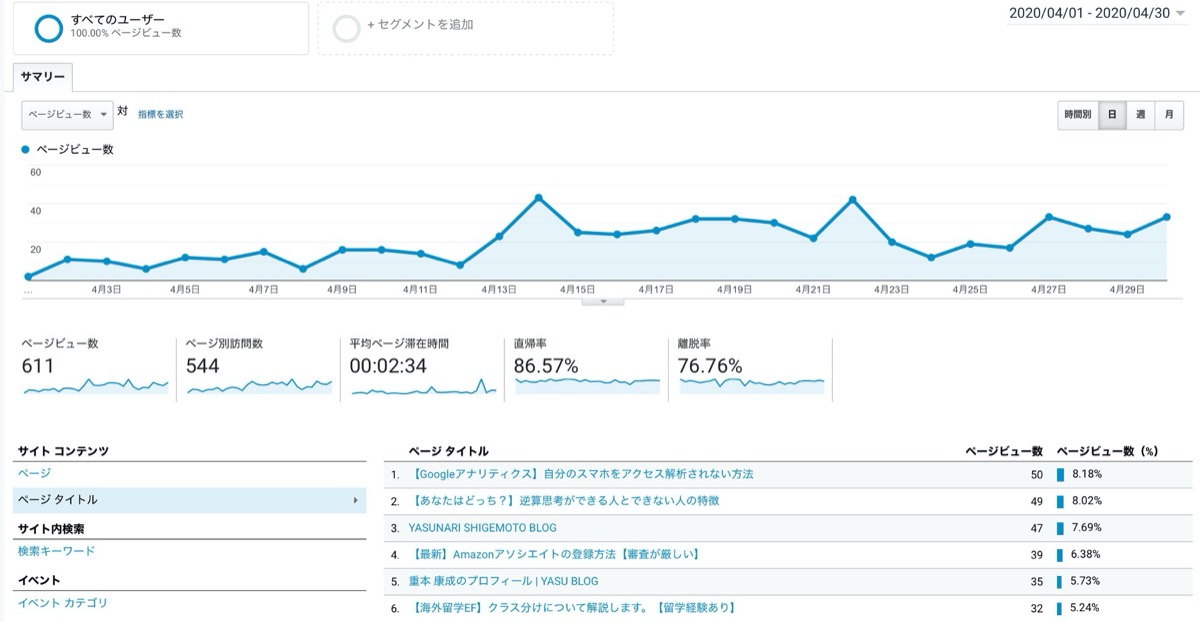Open the date range dropdown 2020/04/01 - 2020/04/30

[1098, 13]
